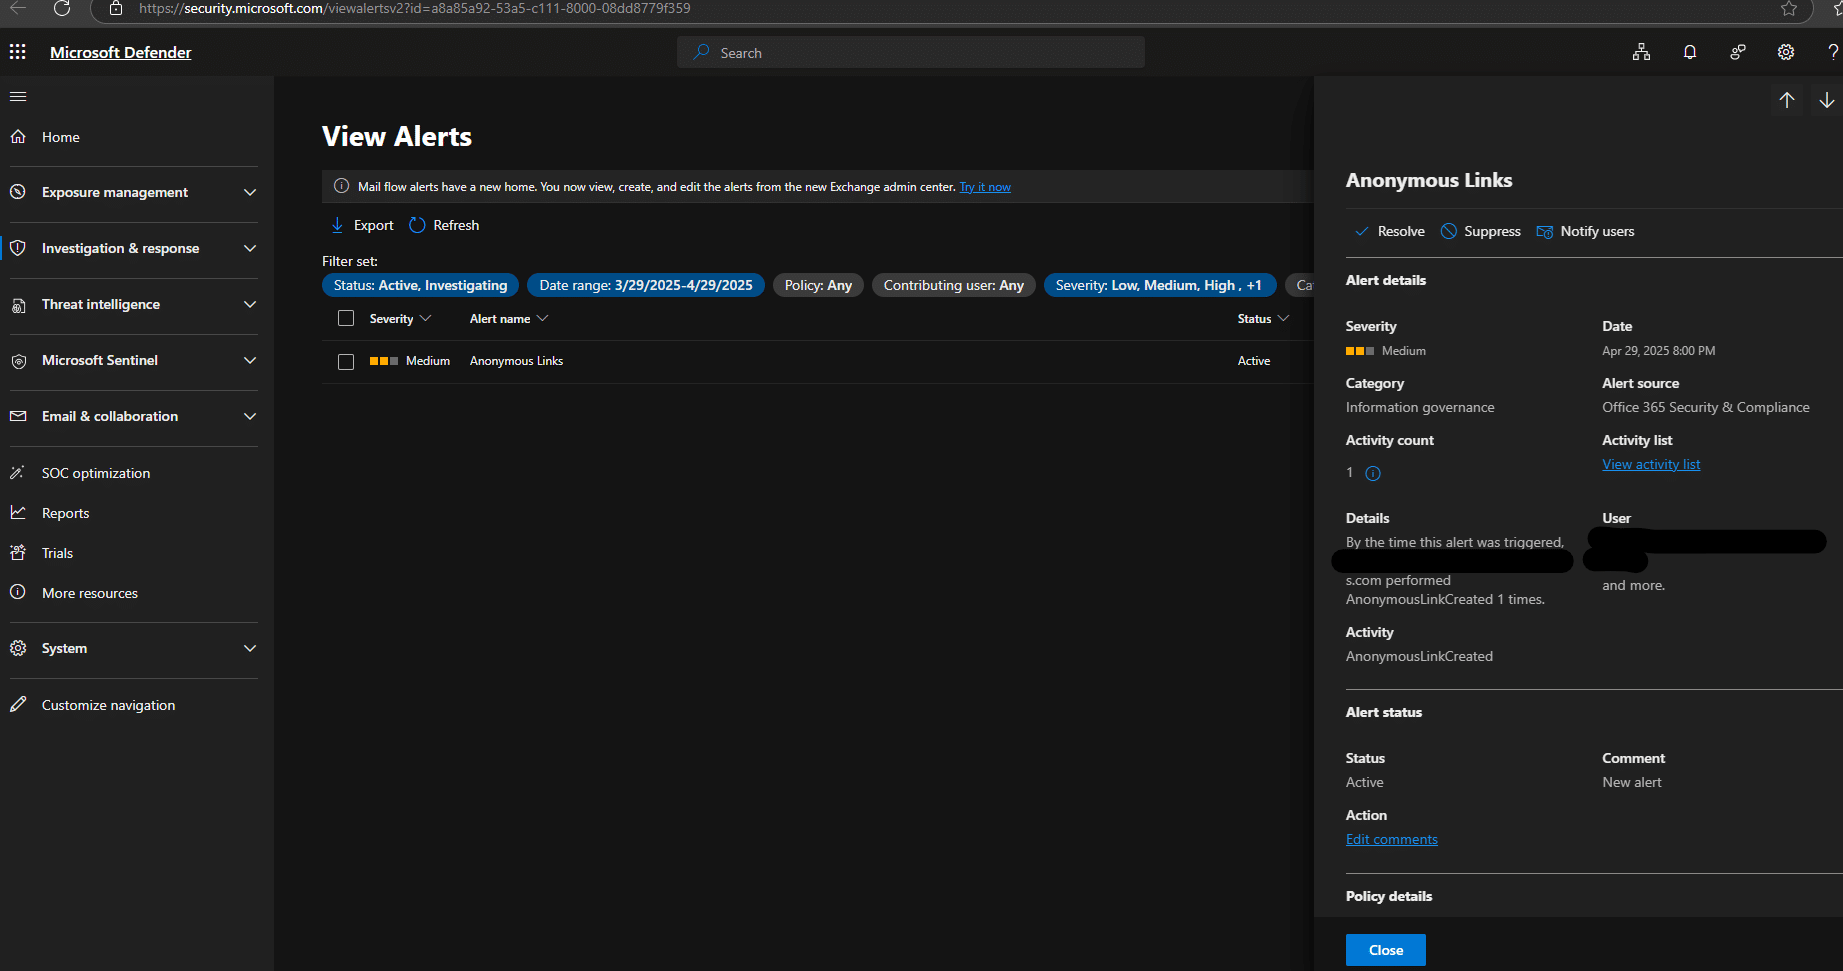Click the Reports chart icon
Image resolution: width=1843 pixels, height=971 pixels.
pos(18,512)
